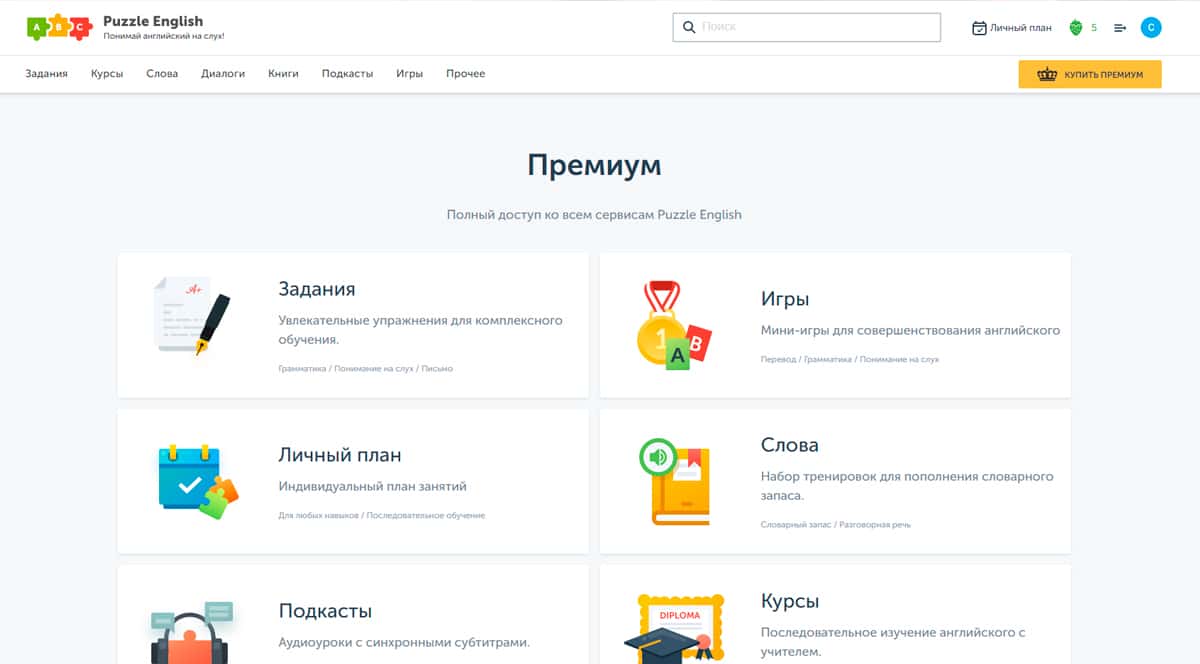
Task: Click the blue calendar Личный план icon
Action: [x=193, y=481]
